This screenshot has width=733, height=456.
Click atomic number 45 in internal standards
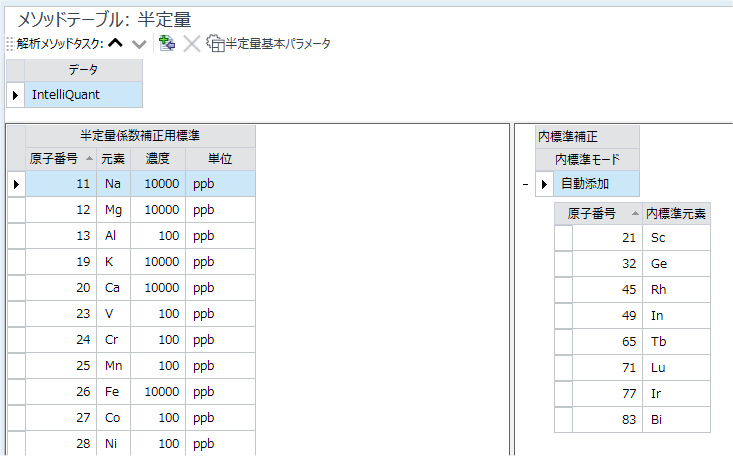pos(607,290)
